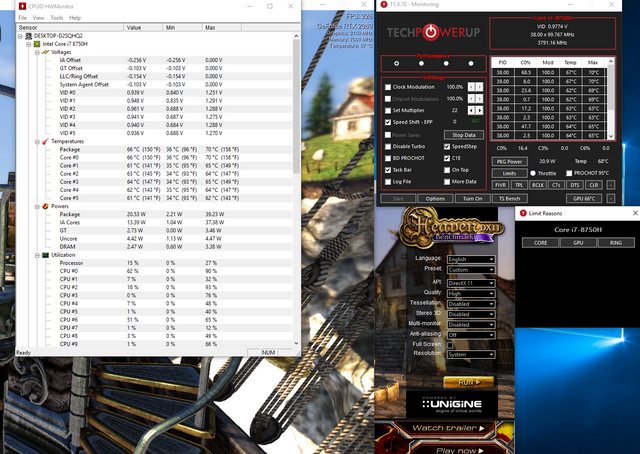The width and height of the screenshot is (640, 454).
Task: Click the small dash button next to CLR
Action: coord(611,185)
